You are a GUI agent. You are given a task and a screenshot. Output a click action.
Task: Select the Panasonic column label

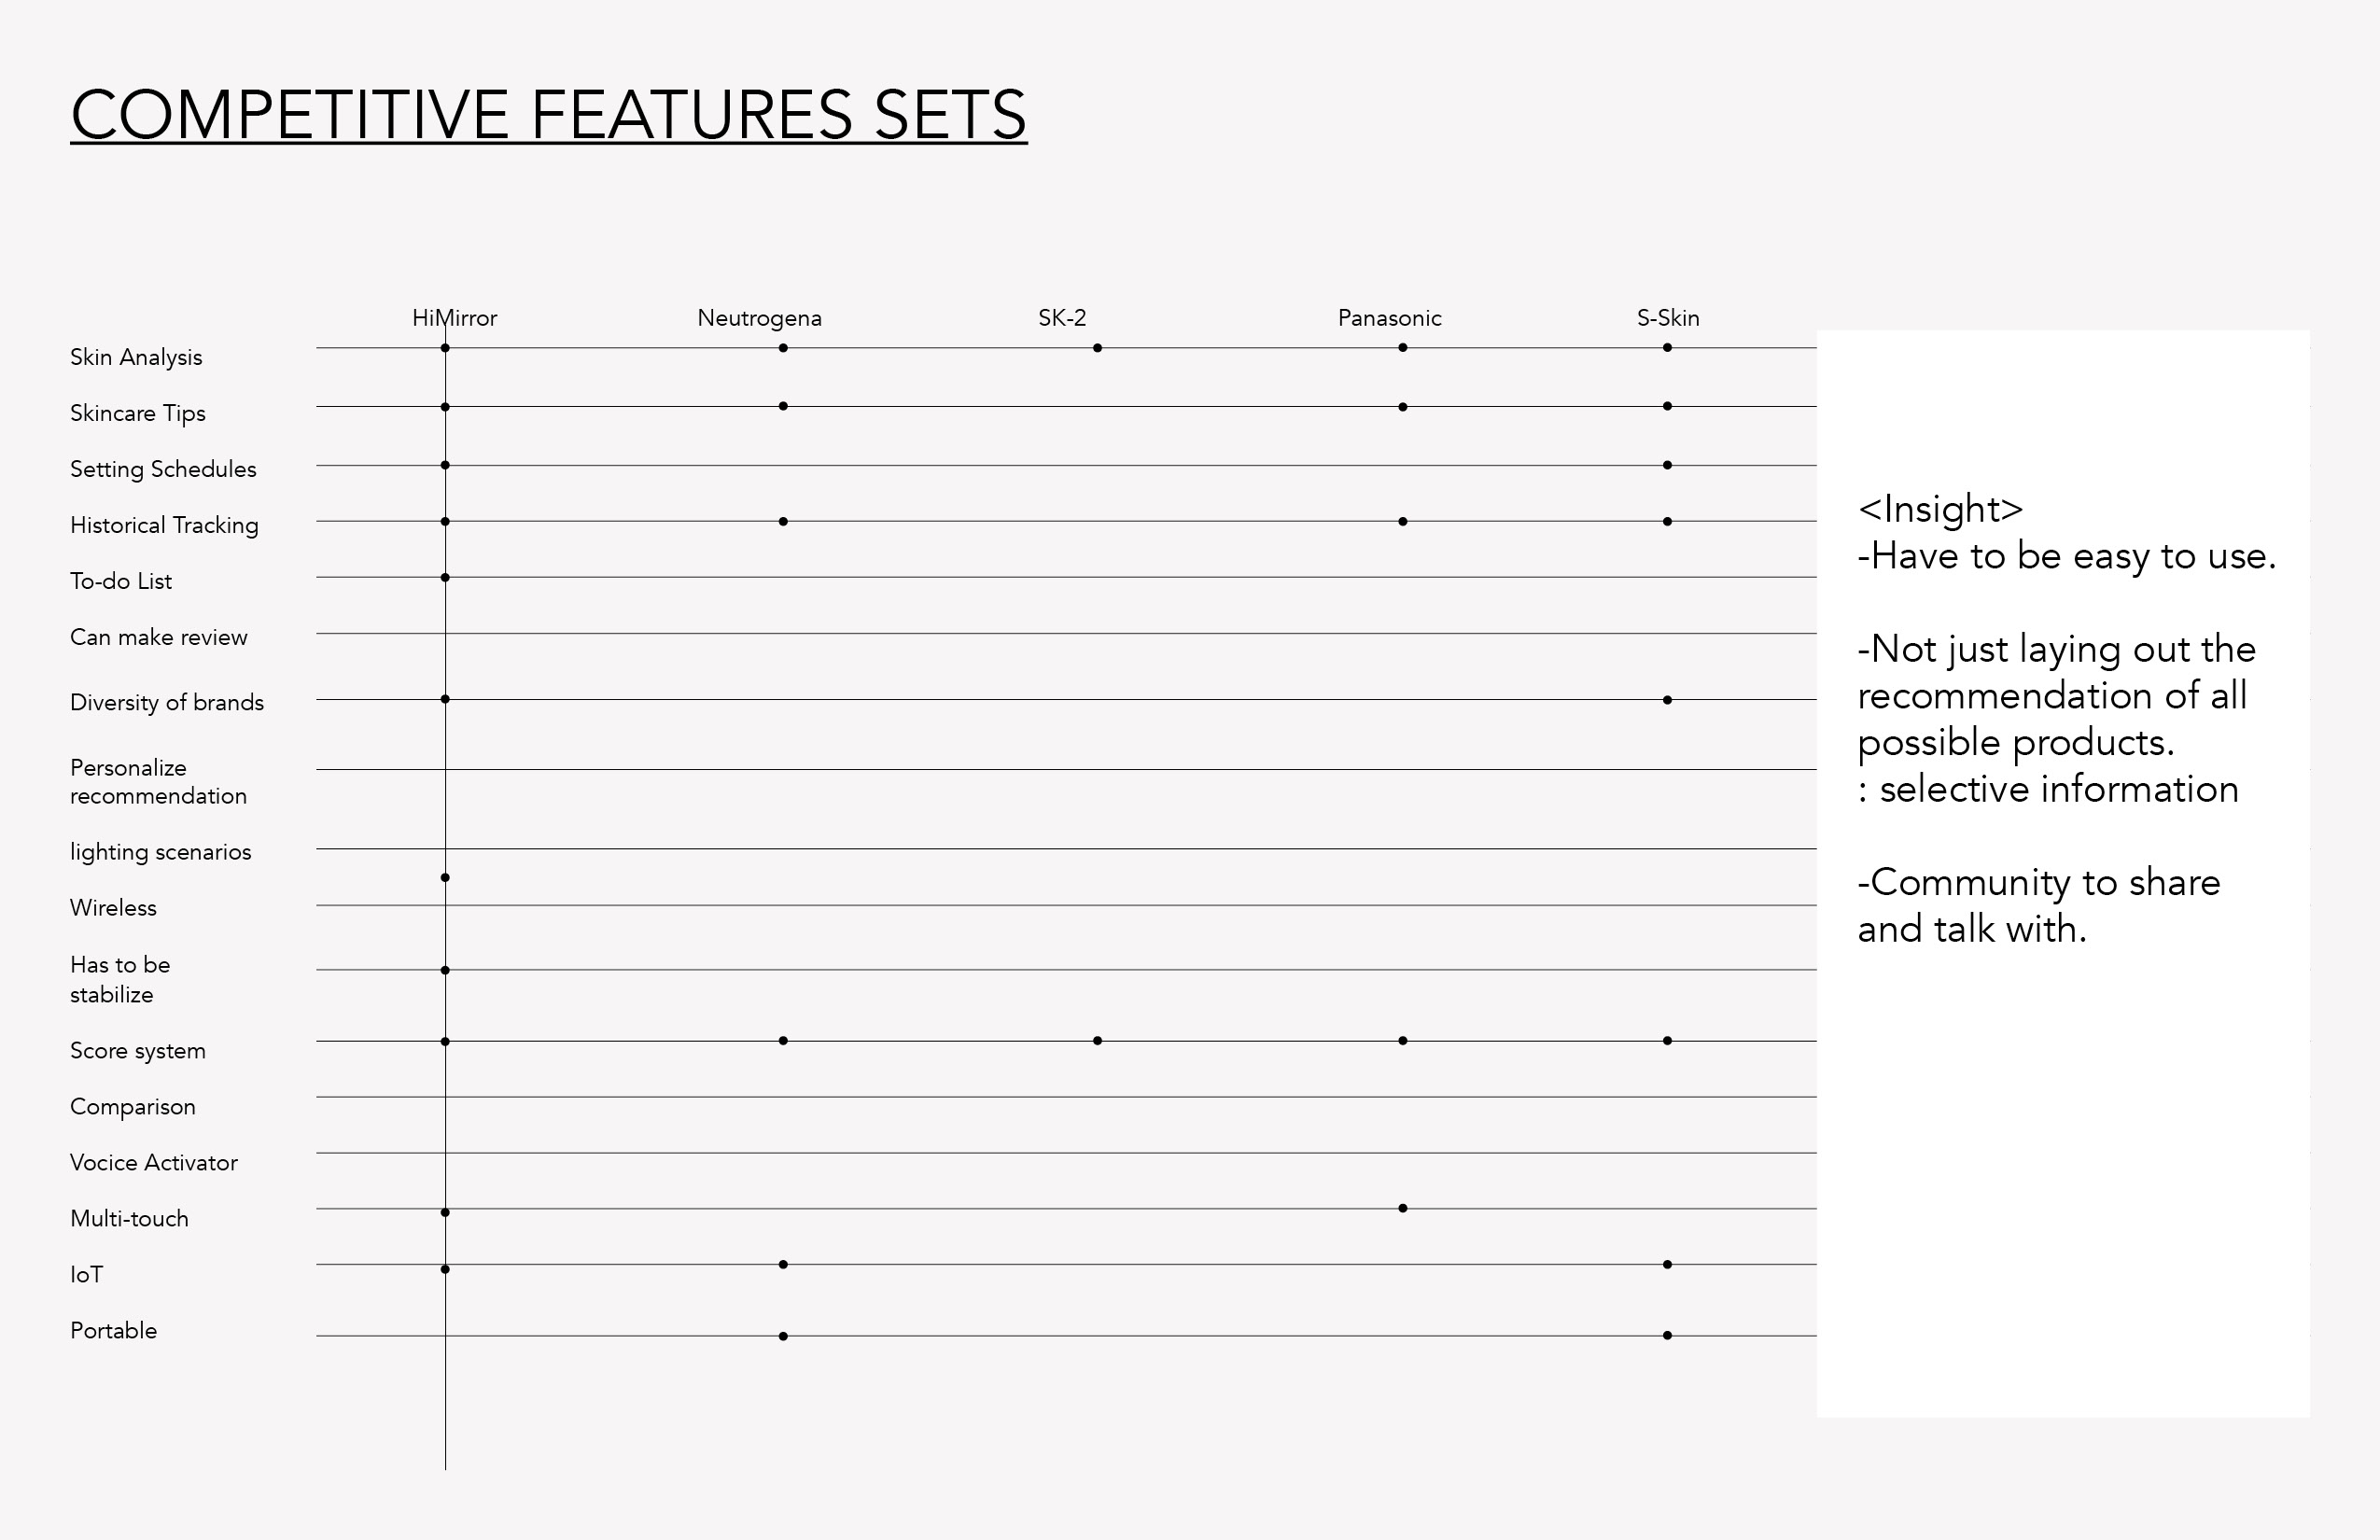click(x=1389, y=318)
